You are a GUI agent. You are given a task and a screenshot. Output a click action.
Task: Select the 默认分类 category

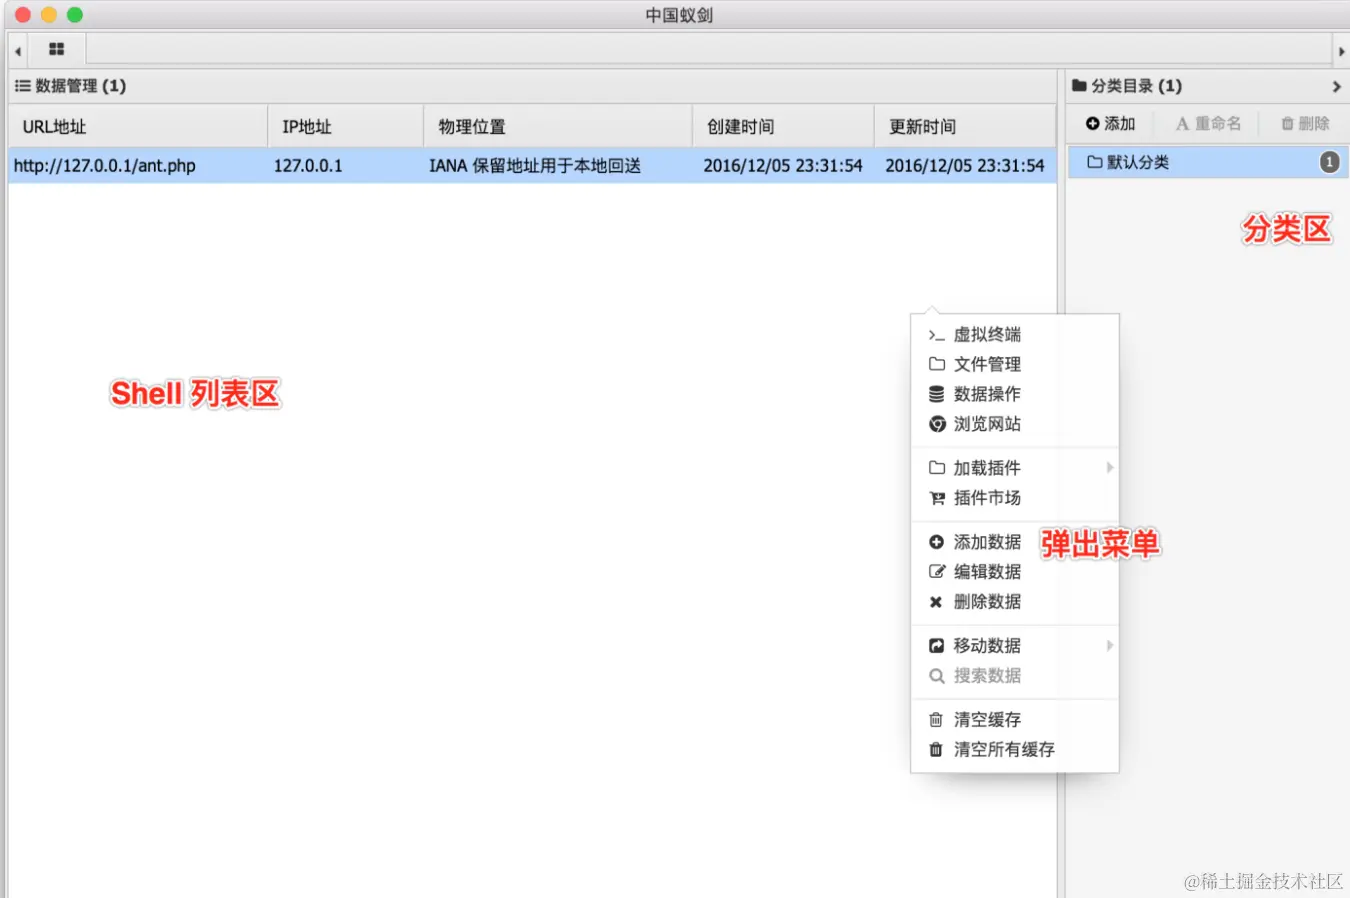tap(1208, 162)
